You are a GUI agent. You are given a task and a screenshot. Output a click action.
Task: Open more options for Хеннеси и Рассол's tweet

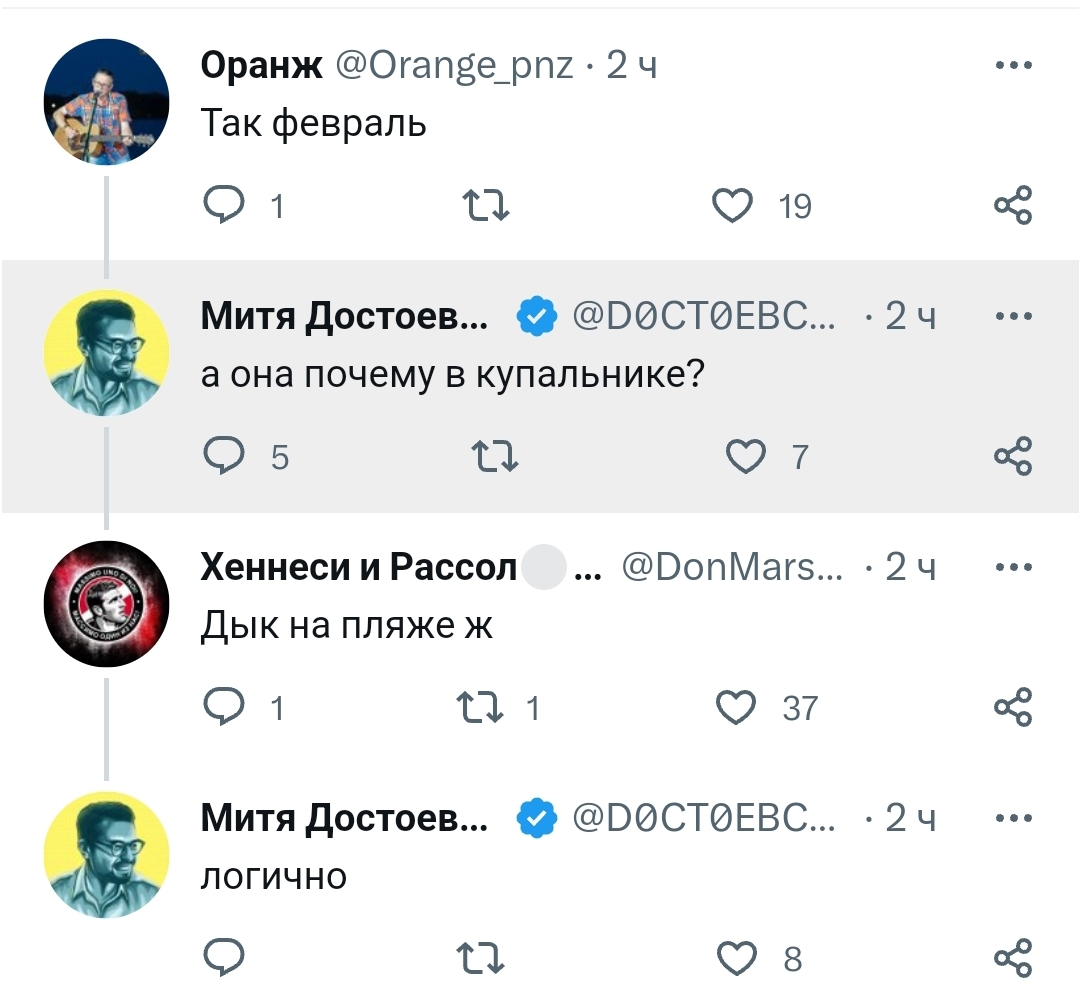[1013, 568]
